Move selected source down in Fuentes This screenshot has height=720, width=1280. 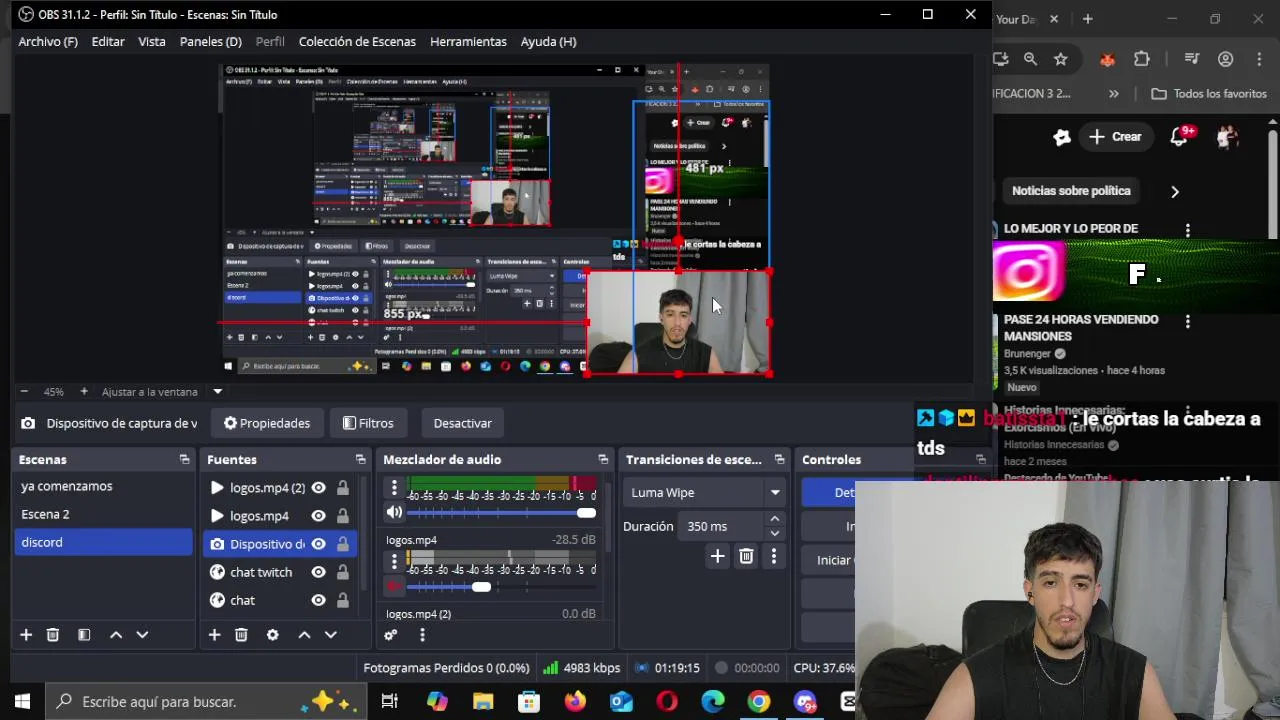coord(330,635)
